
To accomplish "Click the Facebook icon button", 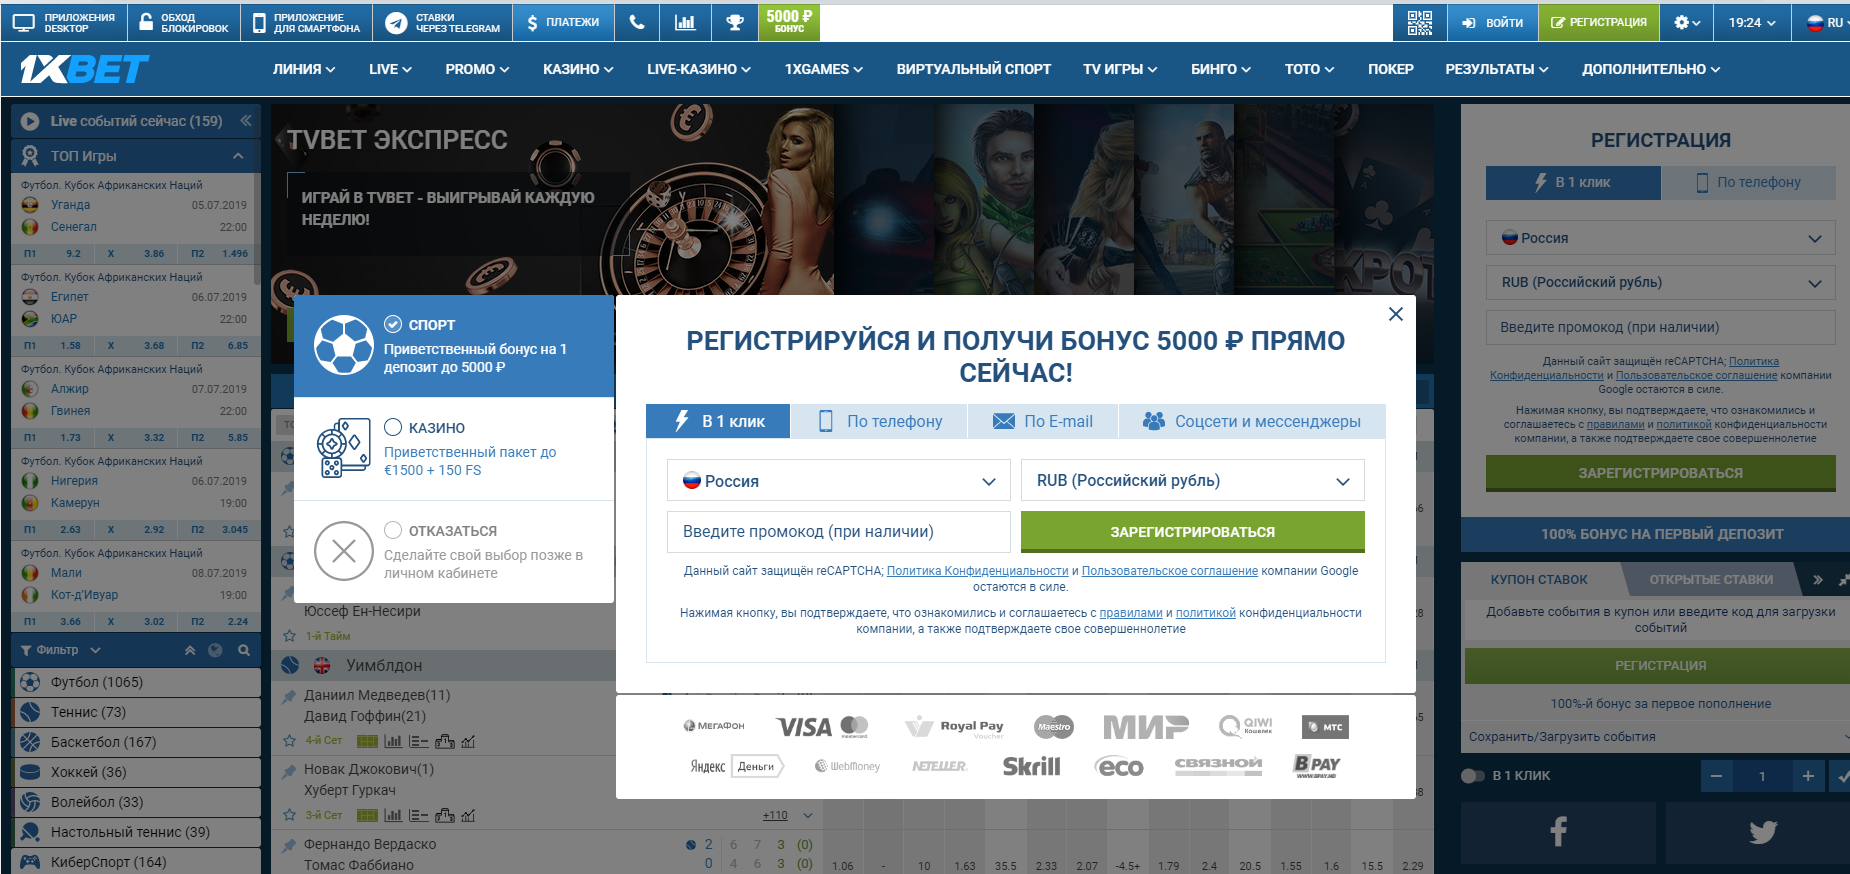I will [1558, 832].
